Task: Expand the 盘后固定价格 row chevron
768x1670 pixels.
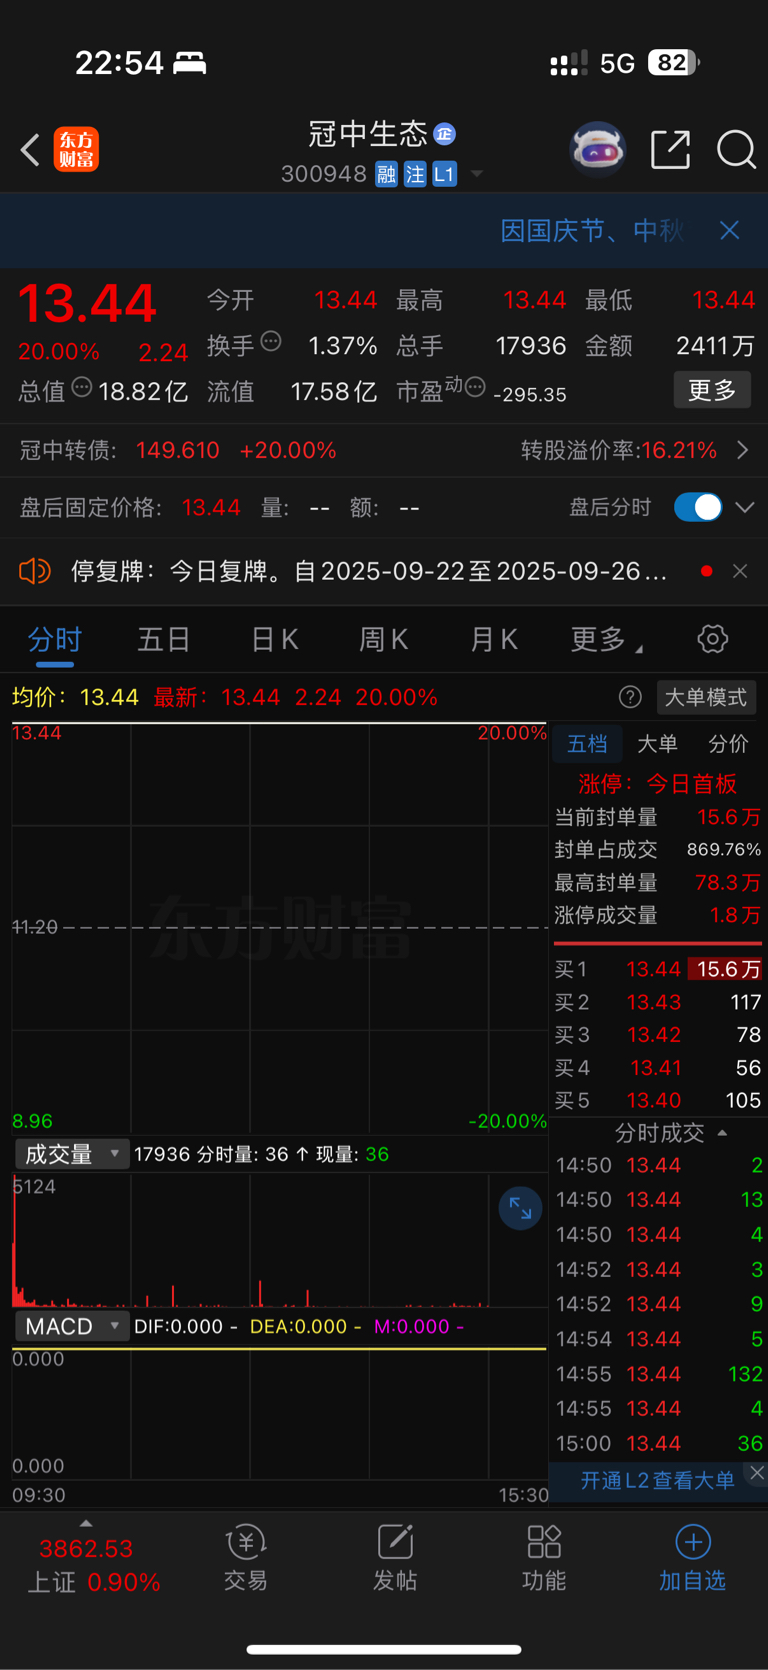Action: click(745, 507)
